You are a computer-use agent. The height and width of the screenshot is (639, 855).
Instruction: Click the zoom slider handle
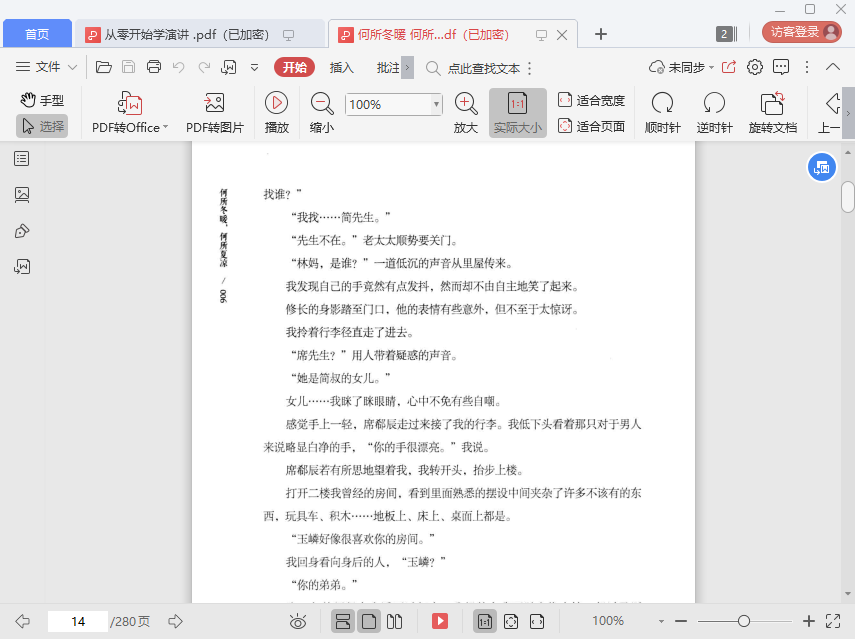tap(744, 621)
